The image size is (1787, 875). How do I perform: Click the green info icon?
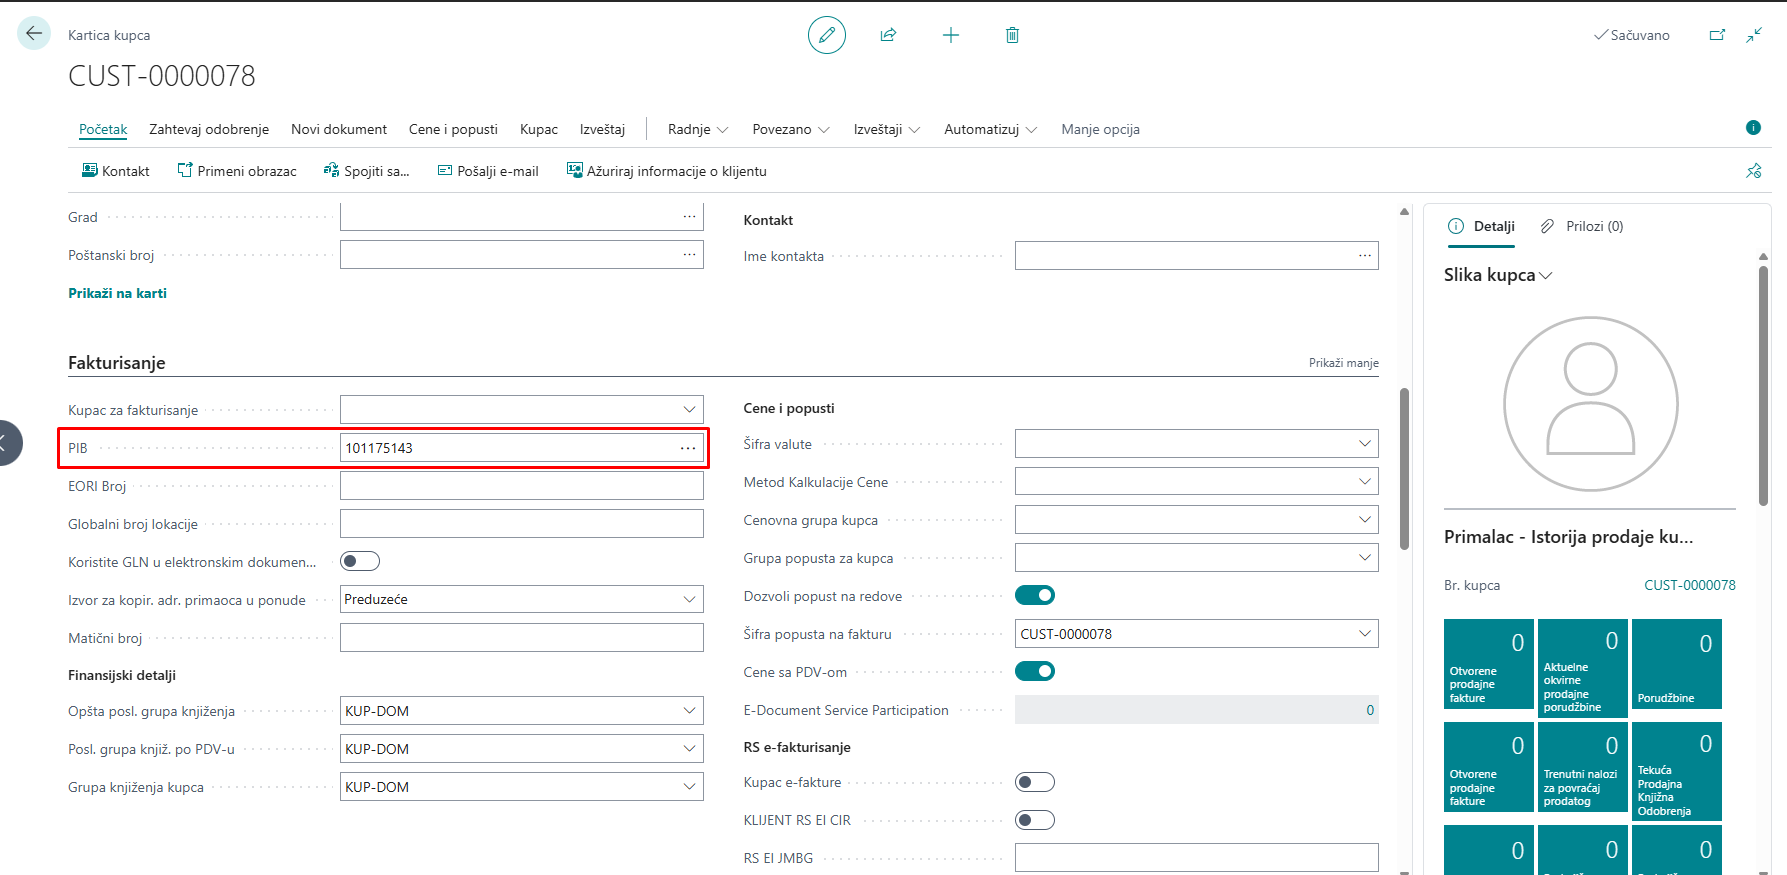pyautogui.click(x=1752, y=128)
